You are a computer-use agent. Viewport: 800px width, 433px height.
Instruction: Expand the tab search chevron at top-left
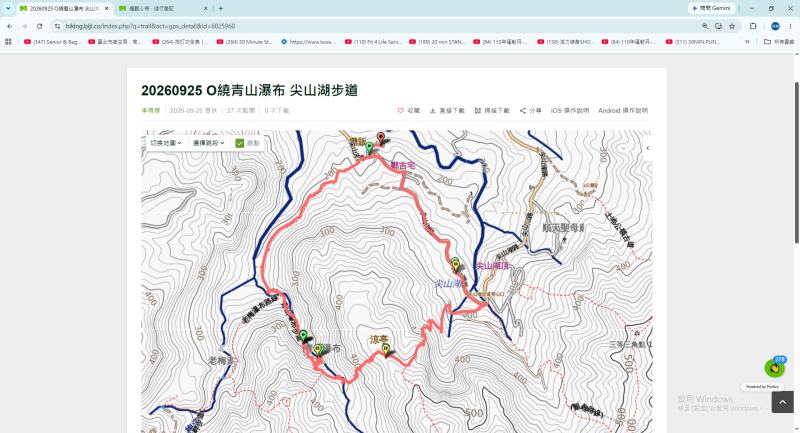pos(8,8)
